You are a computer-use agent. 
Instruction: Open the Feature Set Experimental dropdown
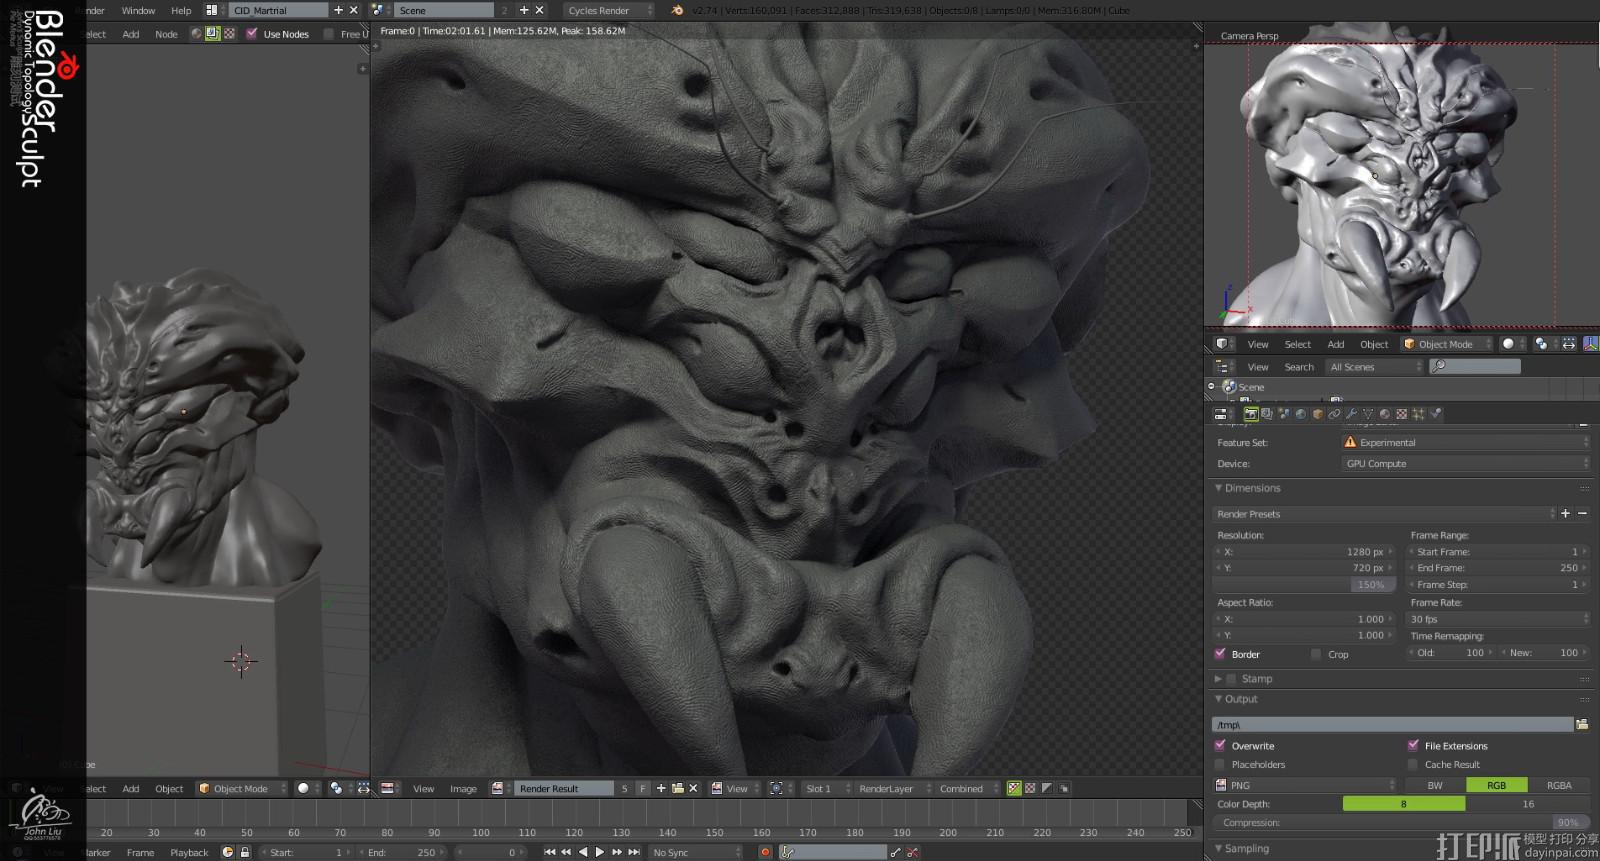pos(1465,442)
